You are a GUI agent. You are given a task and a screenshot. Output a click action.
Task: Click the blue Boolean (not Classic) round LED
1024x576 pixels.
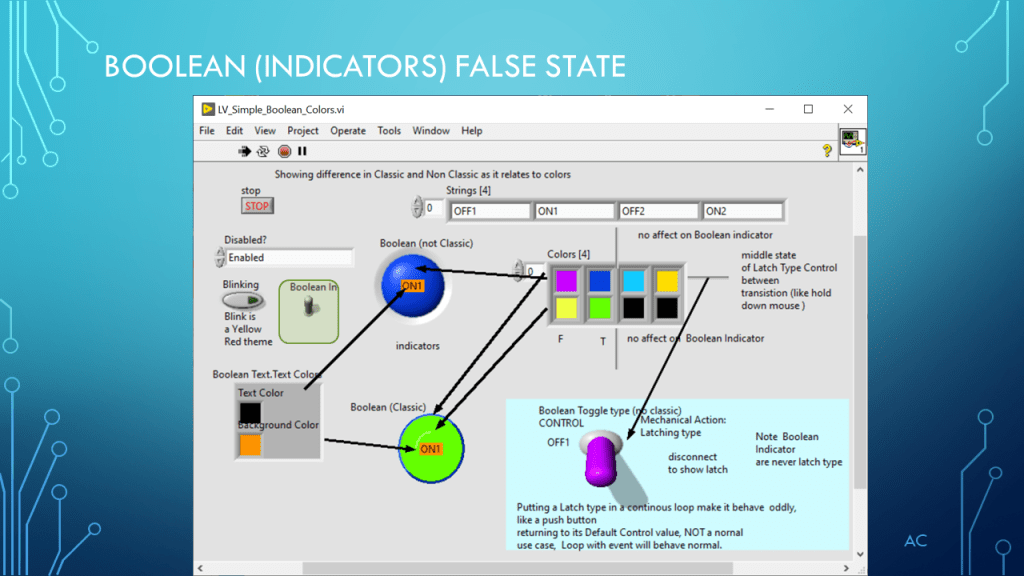point(411,285)
